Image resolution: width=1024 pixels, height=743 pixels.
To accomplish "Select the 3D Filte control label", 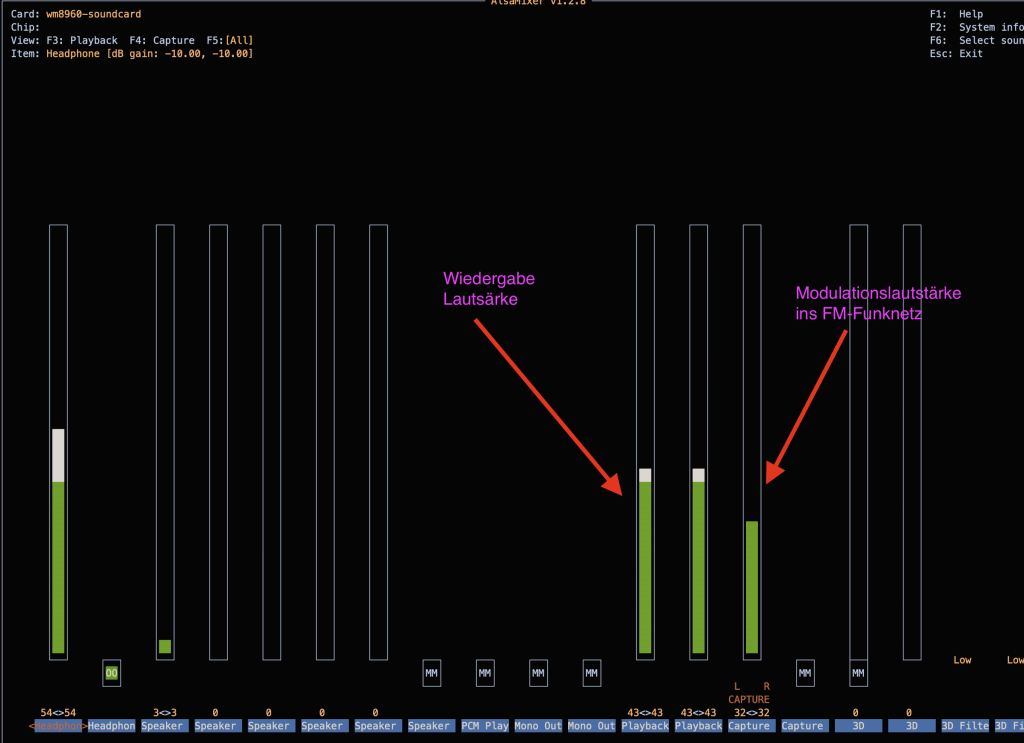I will coord(965,726).
